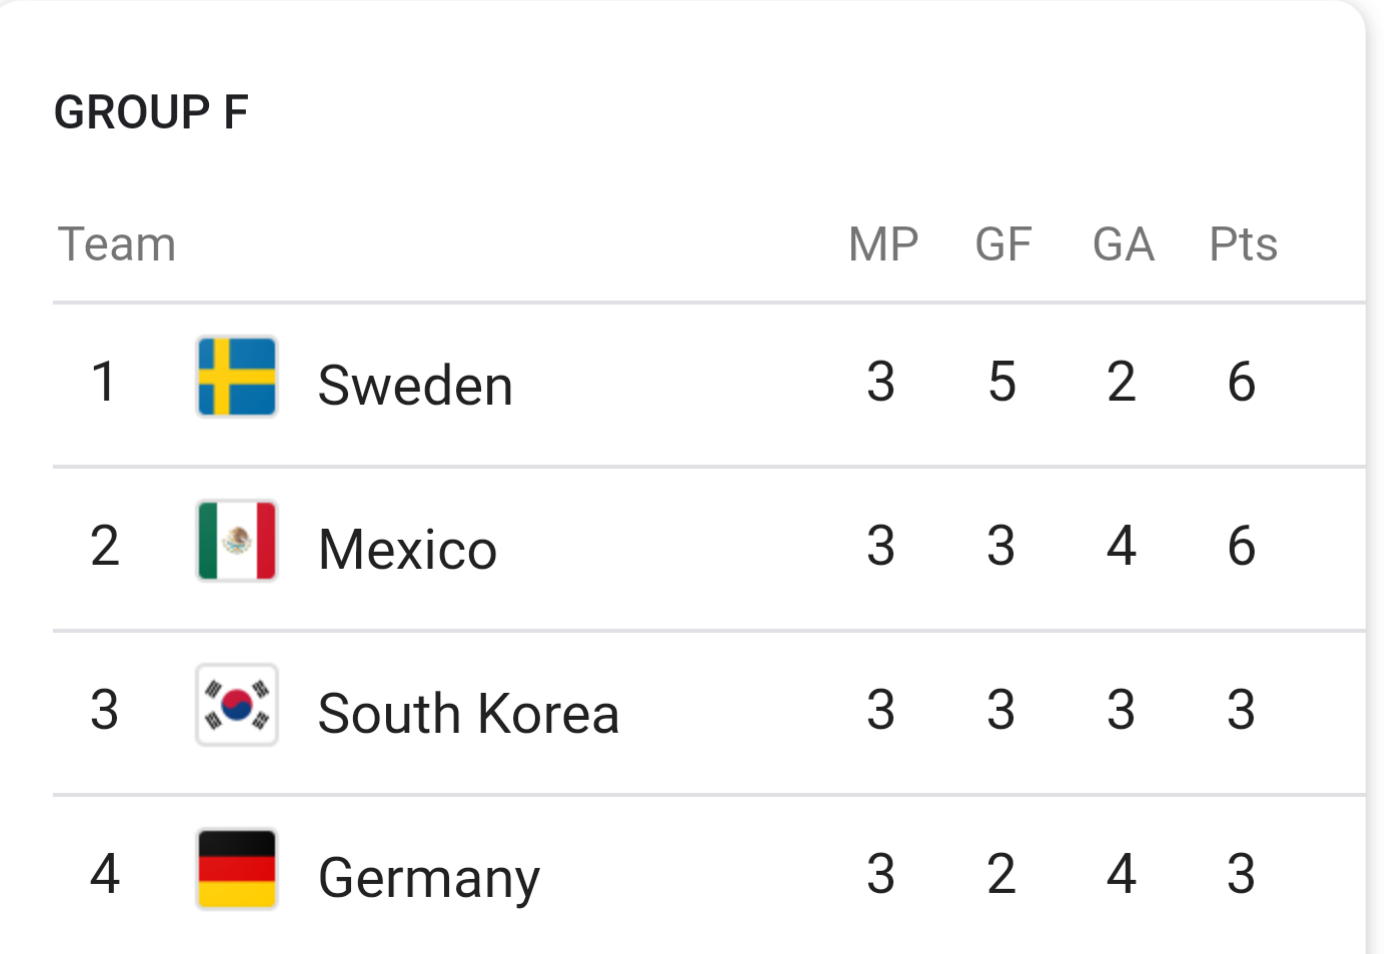Viewport: 1384px width, 954px height.
Task: Click Germany's goals for value 2
Action: coord(1001,873)
